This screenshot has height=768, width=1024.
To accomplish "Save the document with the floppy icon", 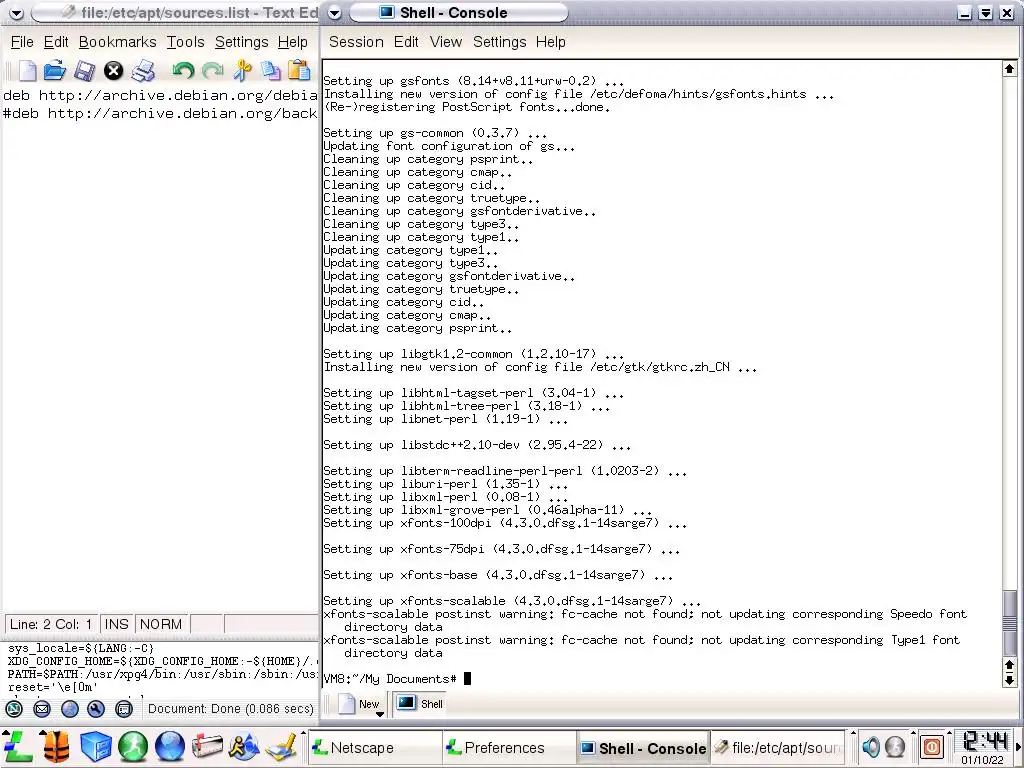I will [84, 71].
